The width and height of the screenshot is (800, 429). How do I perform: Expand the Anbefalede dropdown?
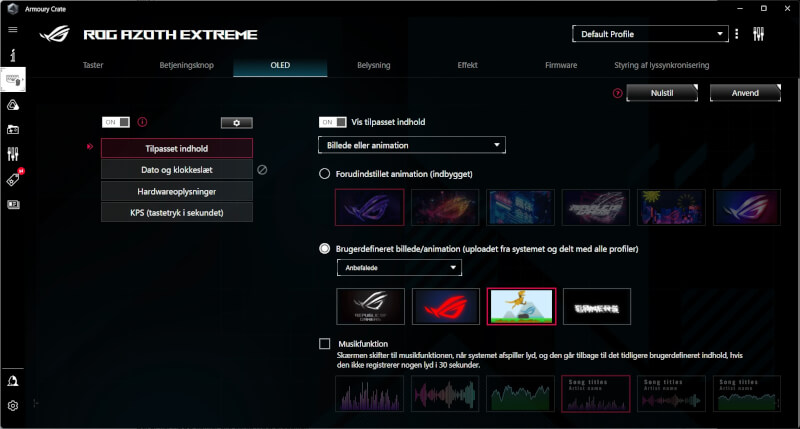pos(399,268)
